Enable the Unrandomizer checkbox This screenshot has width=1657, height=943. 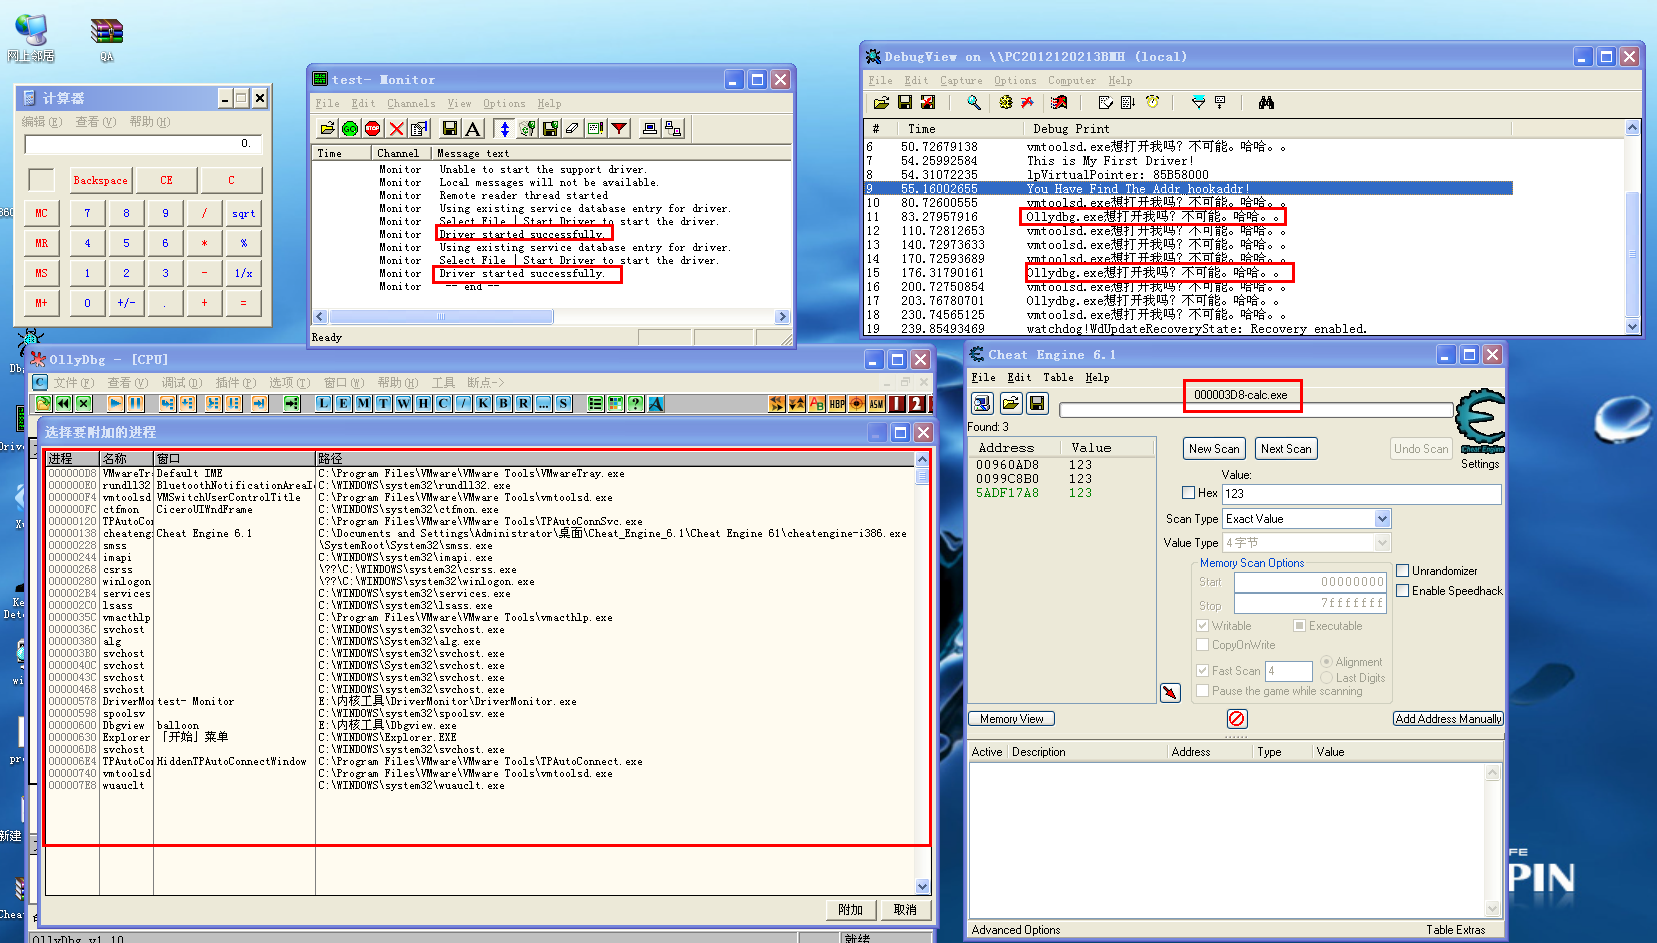coord(1403,571)
